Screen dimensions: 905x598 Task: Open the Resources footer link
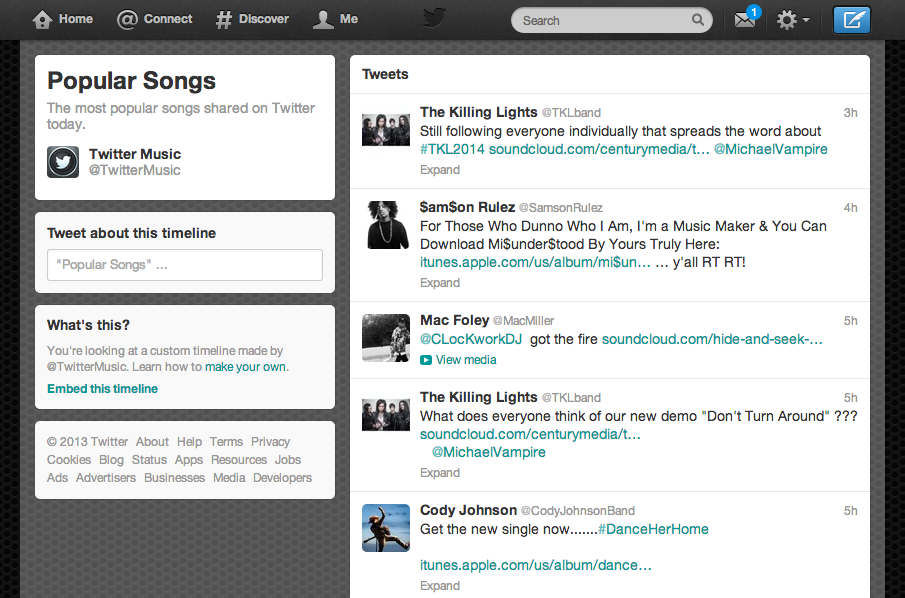[239, 460]
